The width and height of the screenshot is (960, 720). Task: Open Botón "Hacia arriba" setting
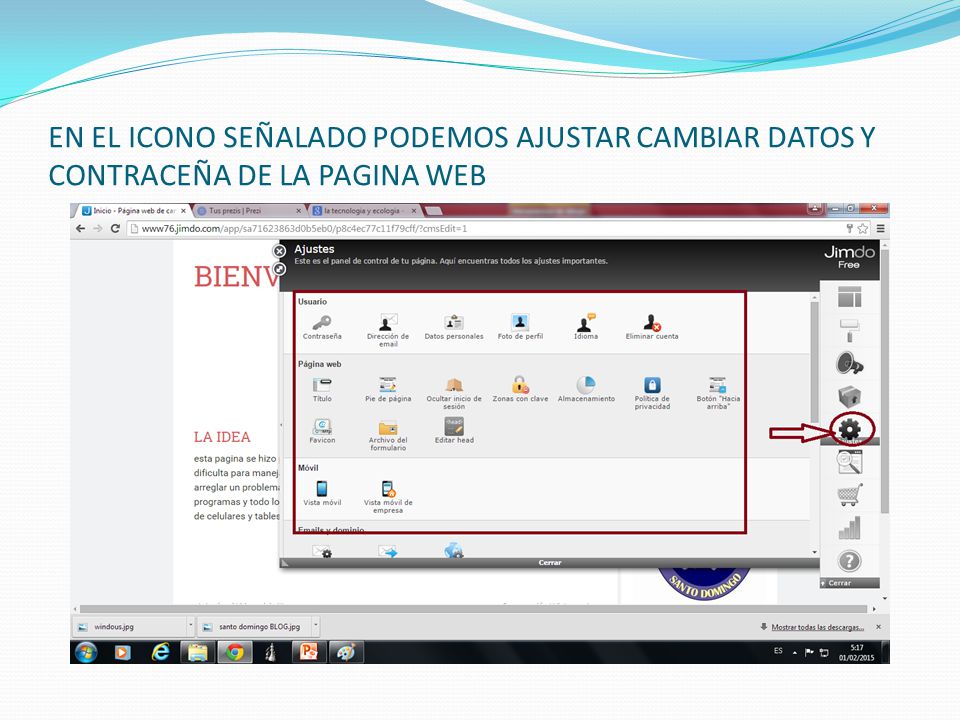(718, 393)
